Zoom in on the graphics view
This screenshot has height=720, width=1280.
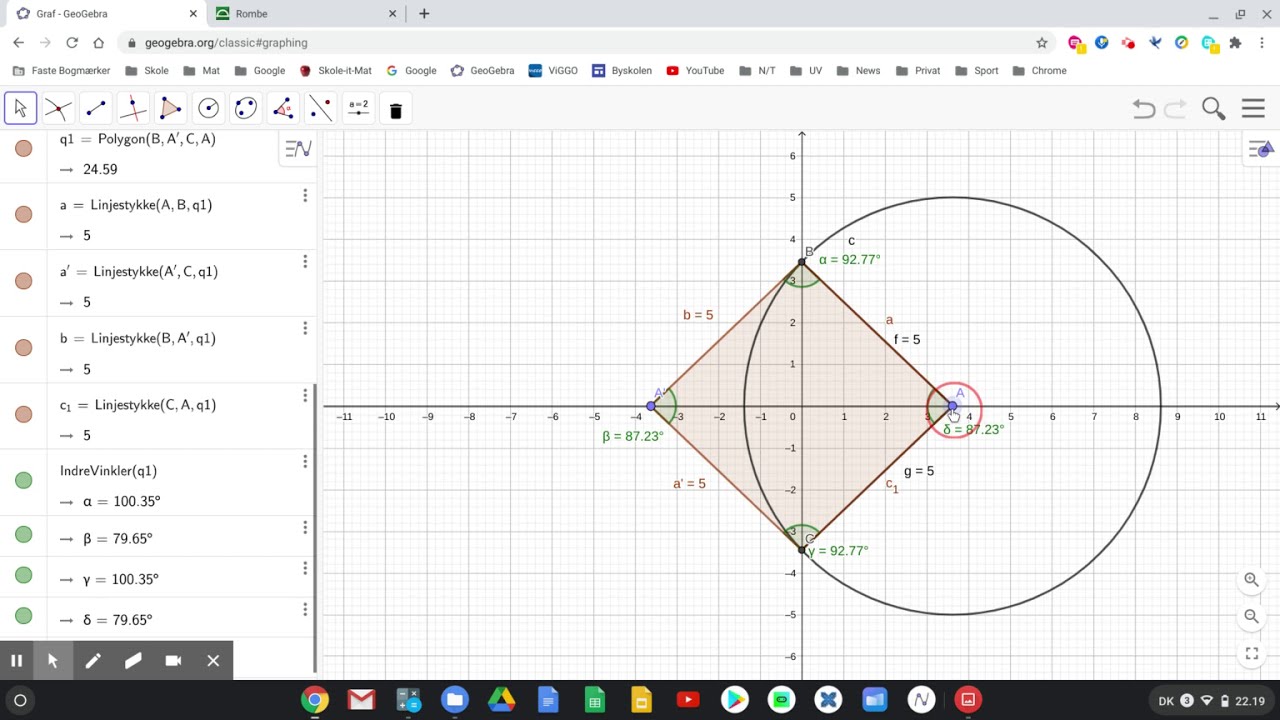pos(1251,580)
